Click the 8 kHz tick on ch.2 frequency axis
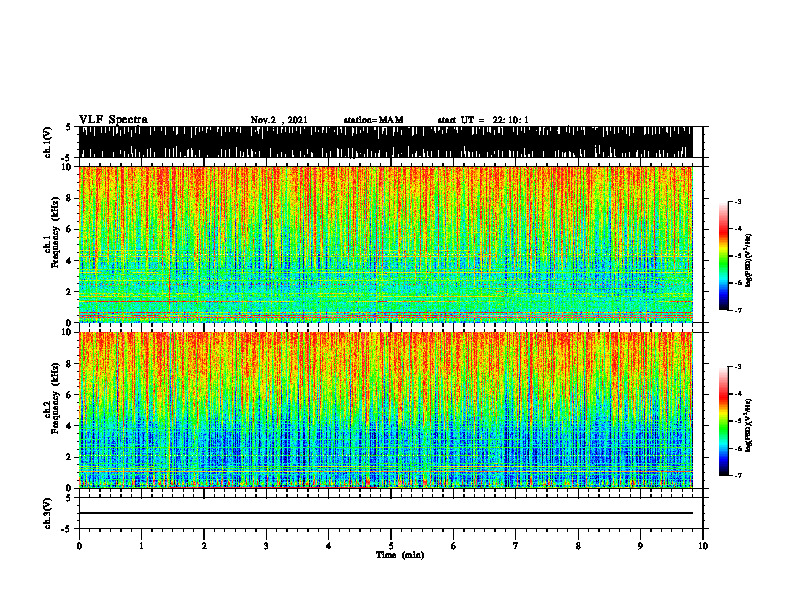The image size is (792, 612). [69, 364]
